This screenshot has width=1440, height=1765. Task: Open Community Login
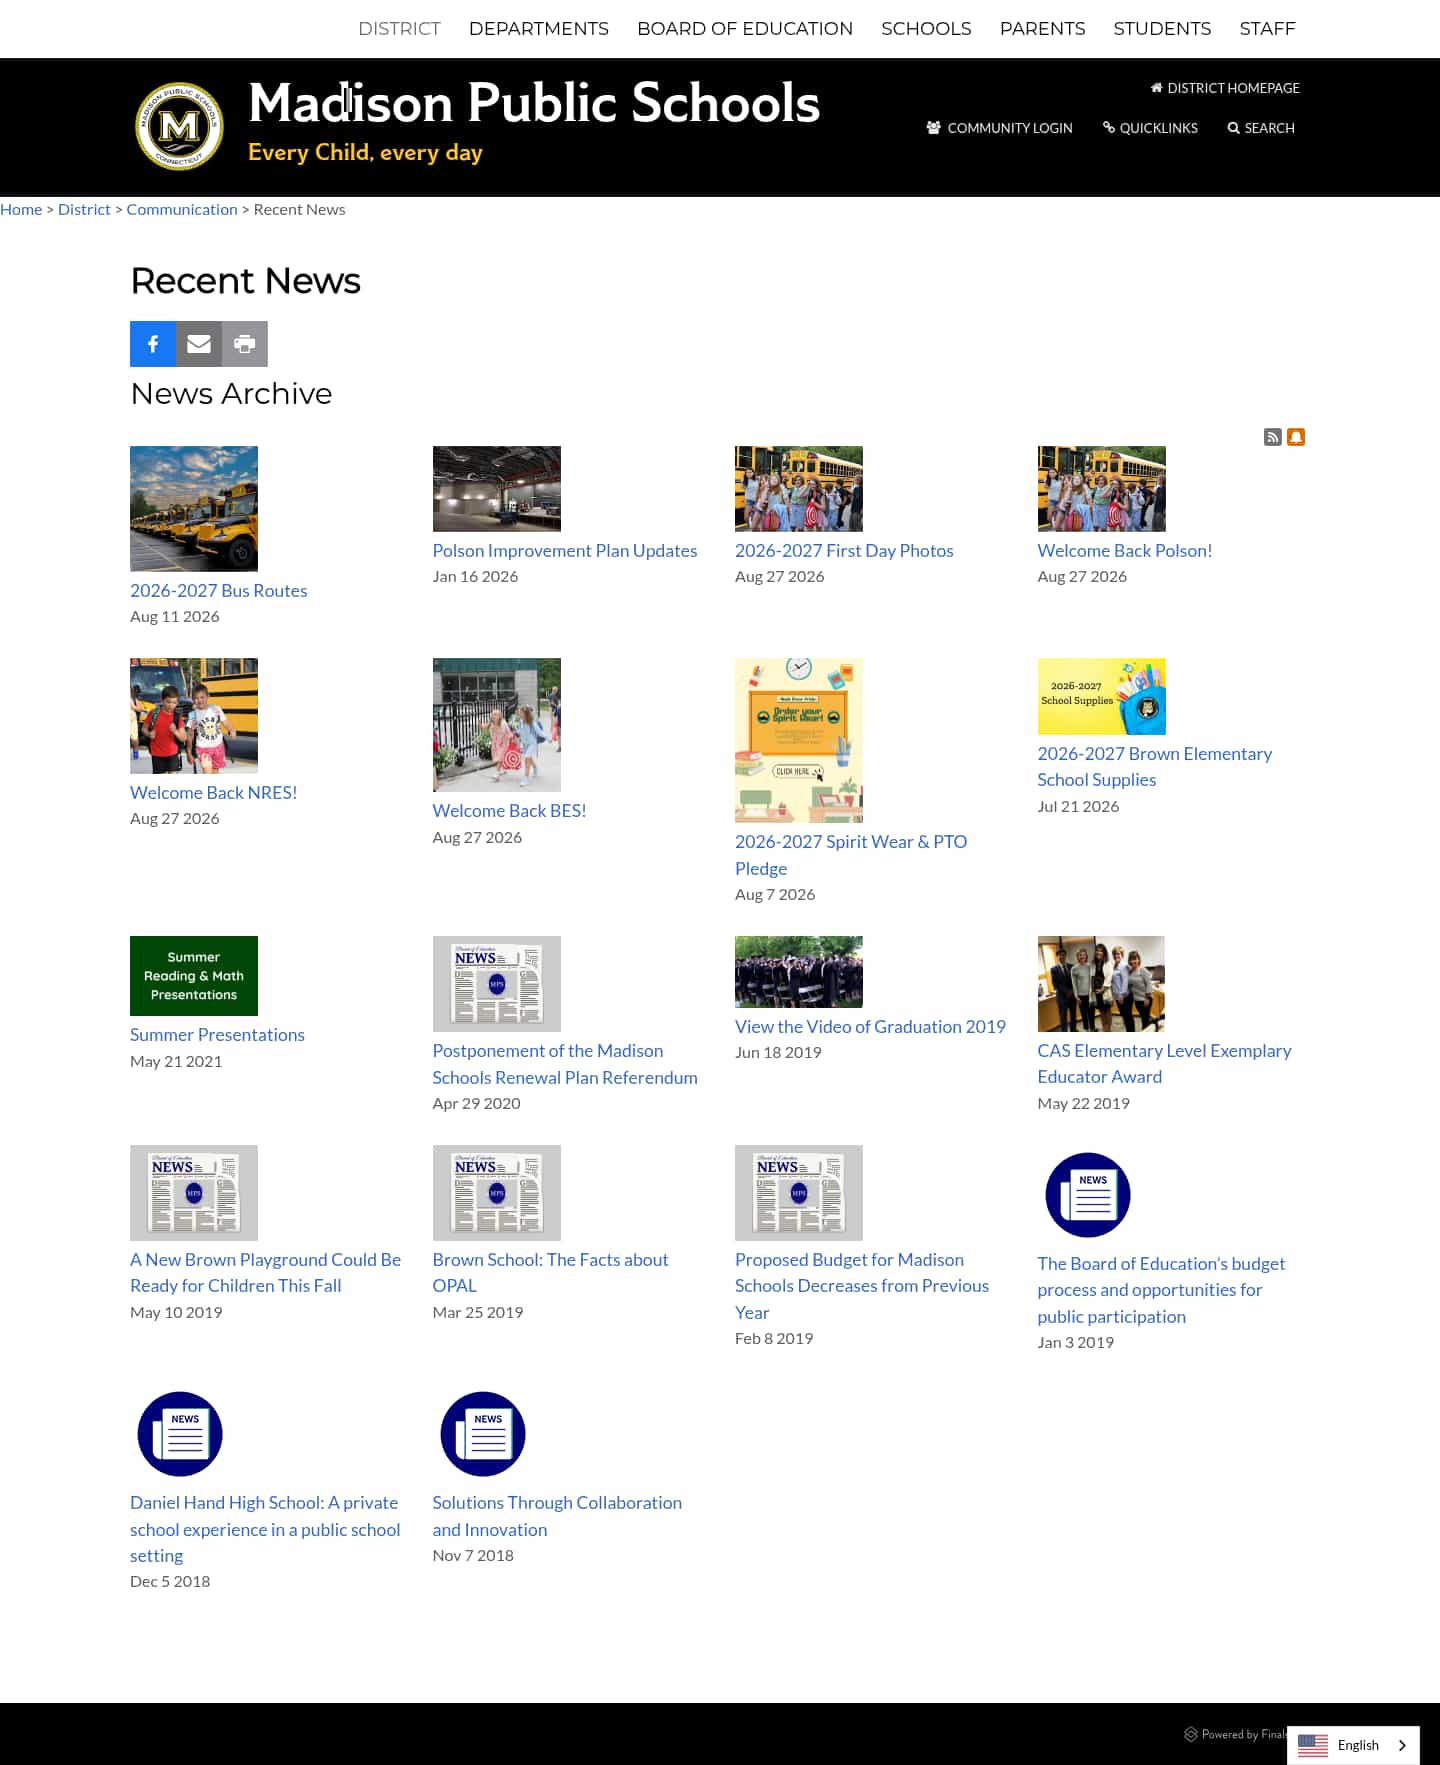pyautogui.click(x=999, y=128)
